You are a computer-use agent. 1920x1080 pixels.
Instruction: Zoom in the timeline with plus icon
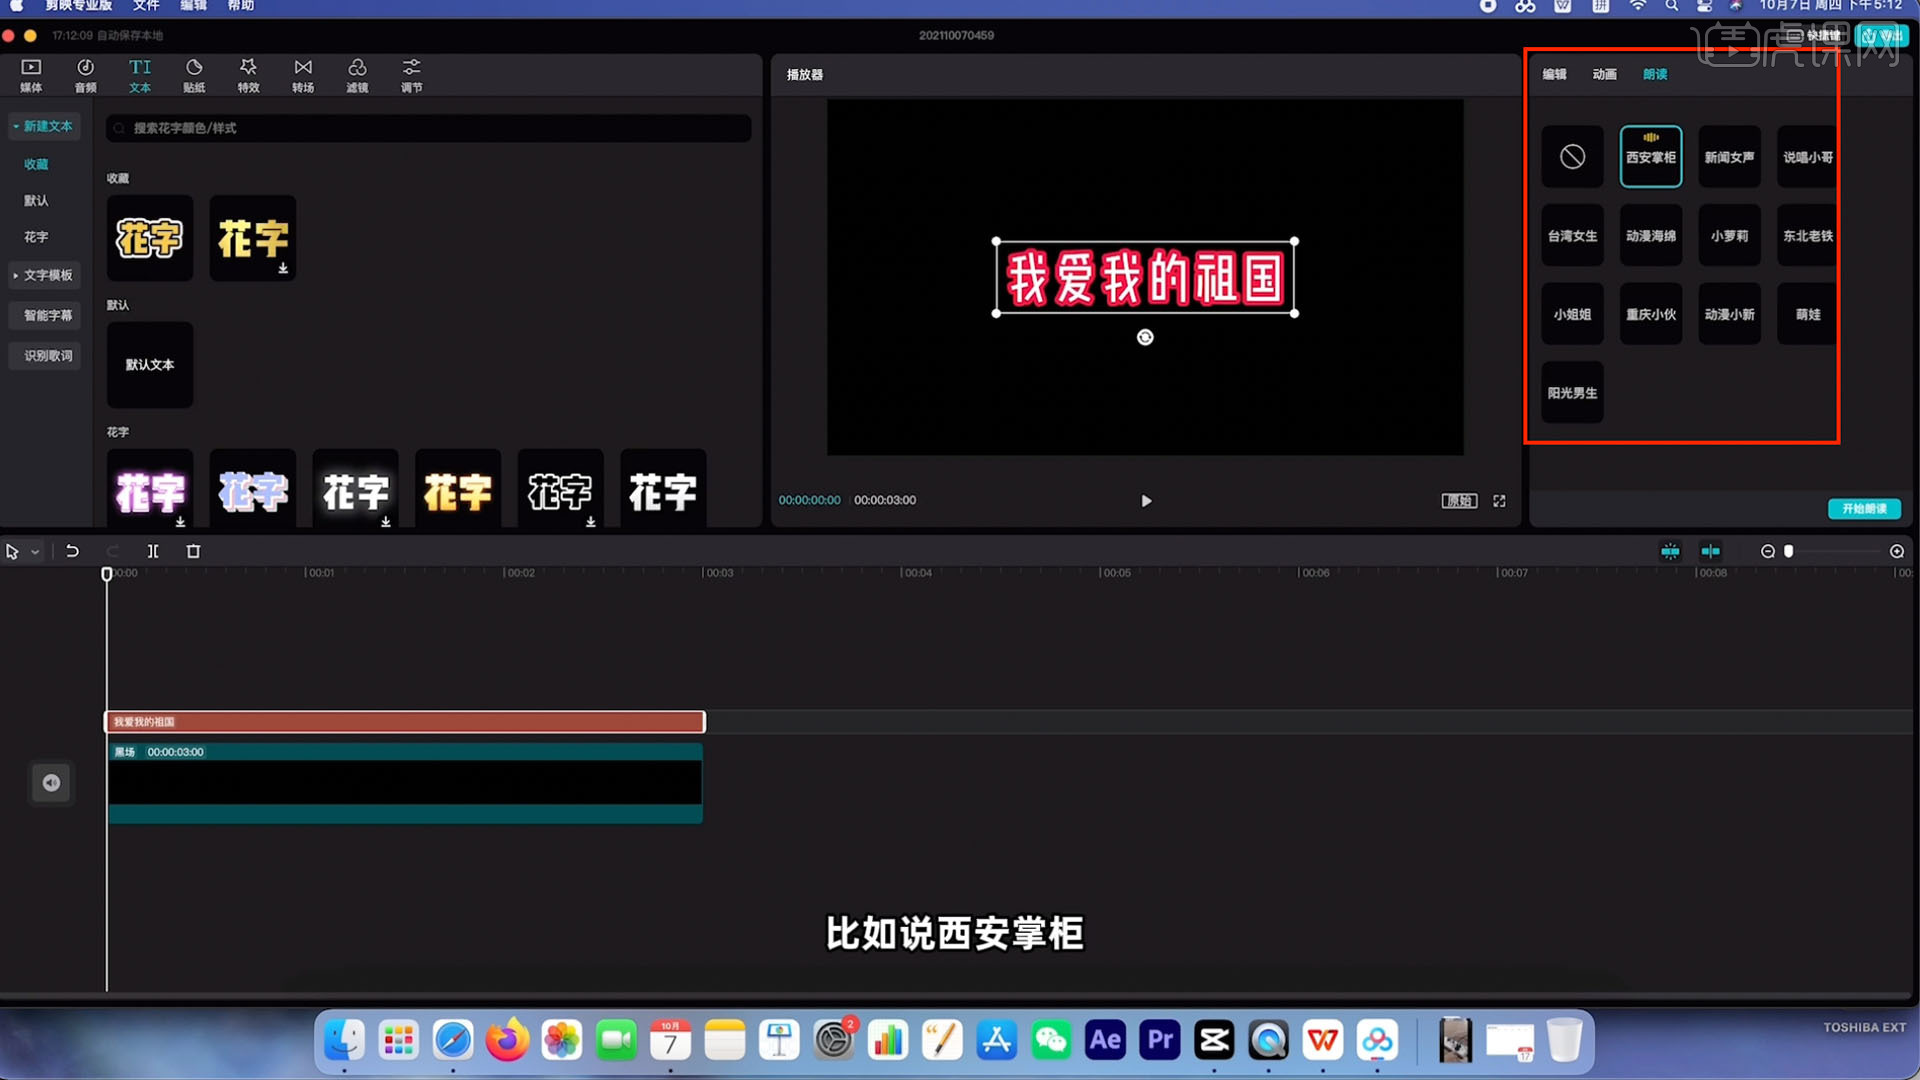(1896, 551)
